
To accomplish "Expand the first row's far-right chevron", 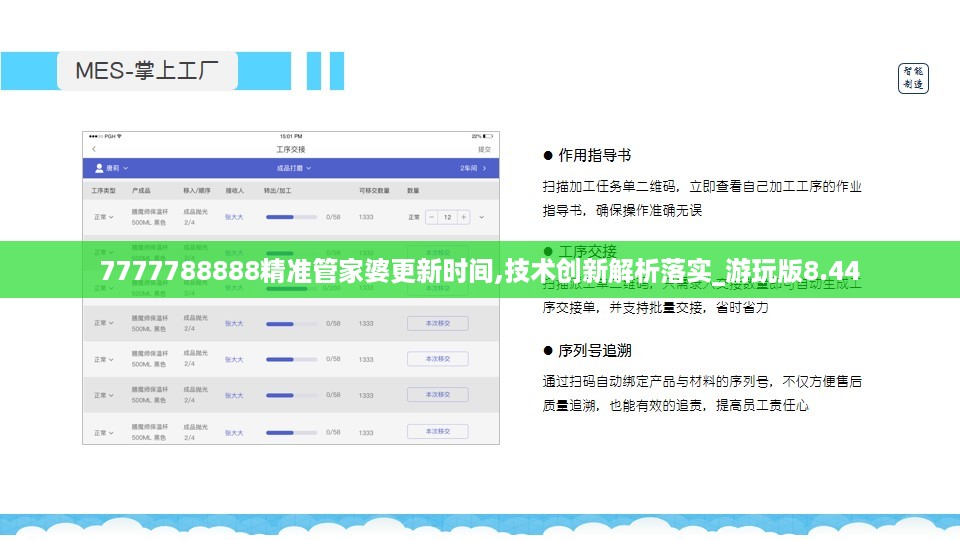I will (482, 217).
